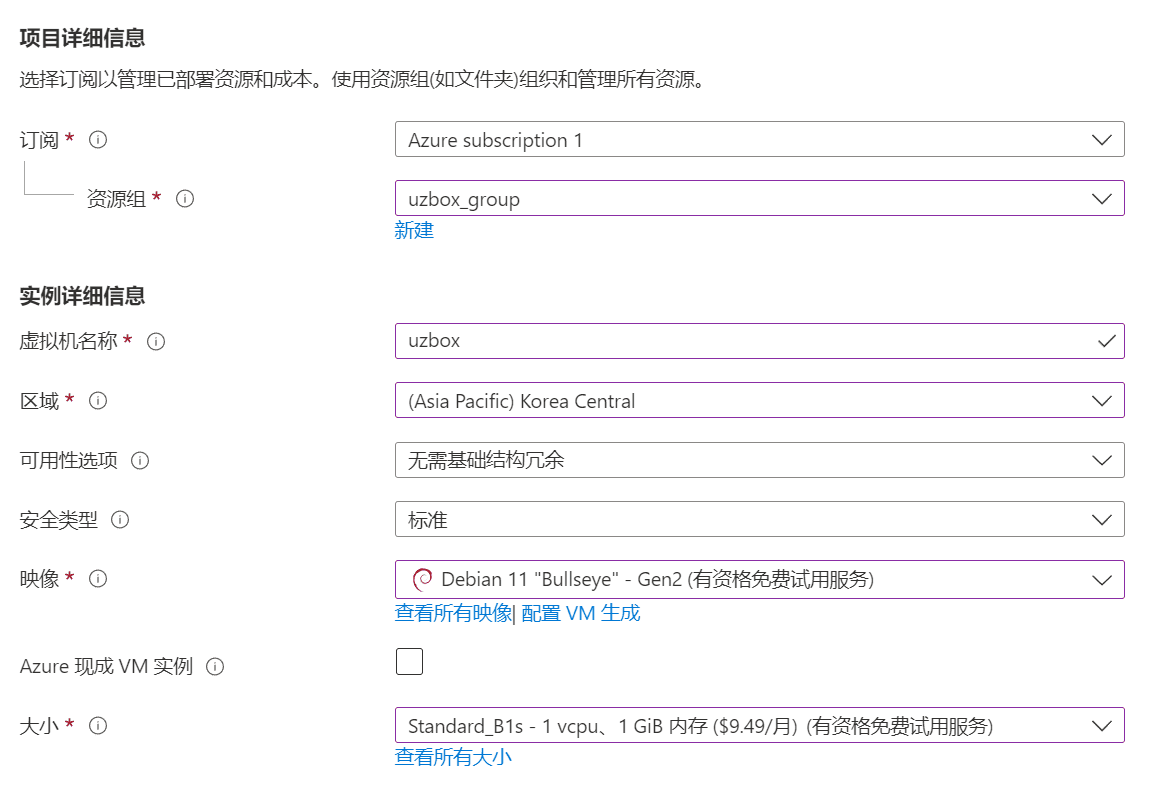Open the 区域 Korea Central dropdown

pos(759,401)
